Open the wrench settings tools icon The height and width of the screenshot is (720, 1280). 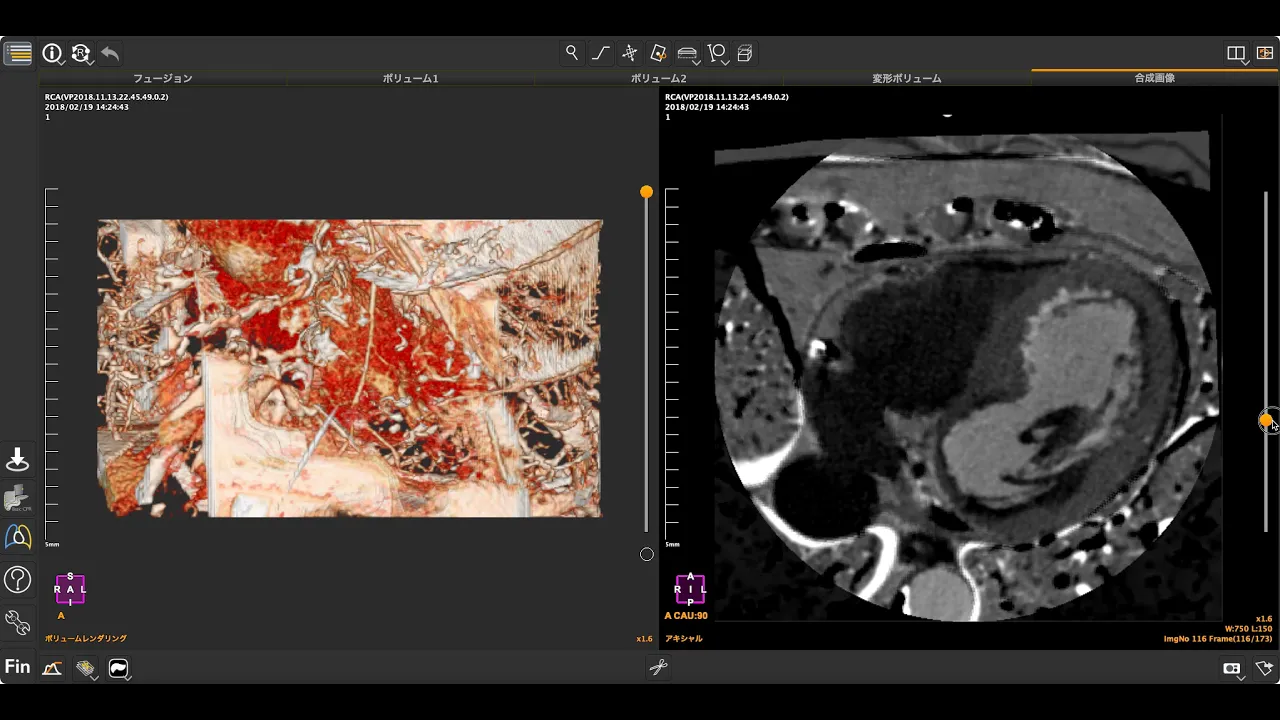coord(18,623)
